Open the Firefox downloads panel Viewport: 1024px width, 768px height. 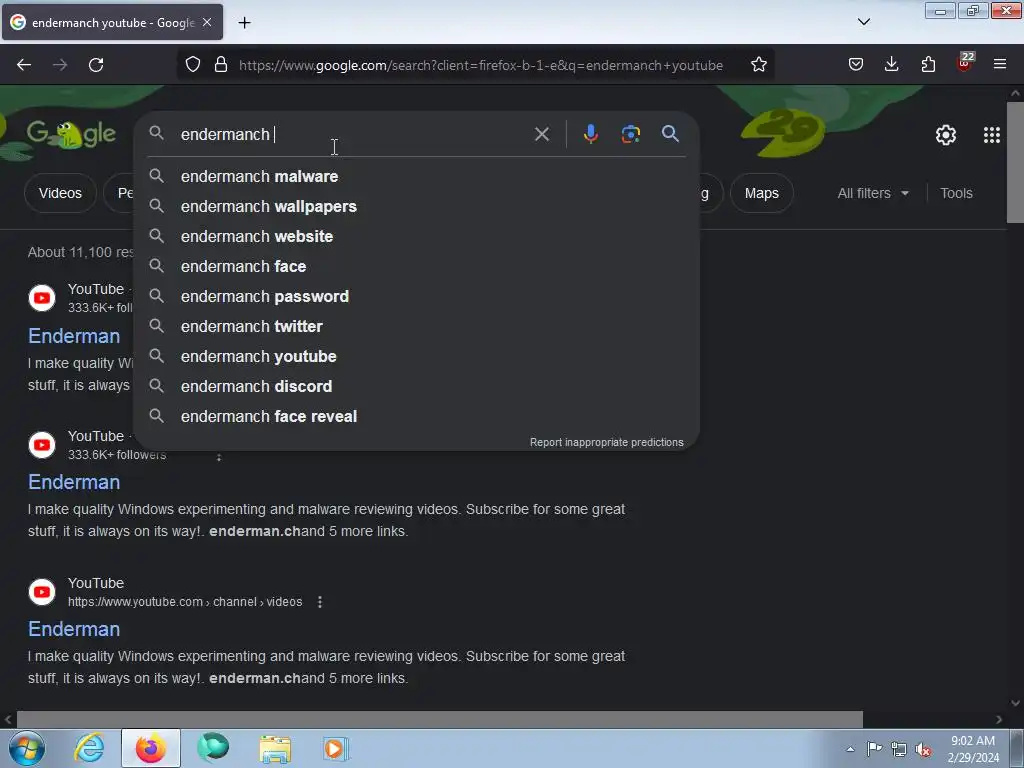pos(891,64)
